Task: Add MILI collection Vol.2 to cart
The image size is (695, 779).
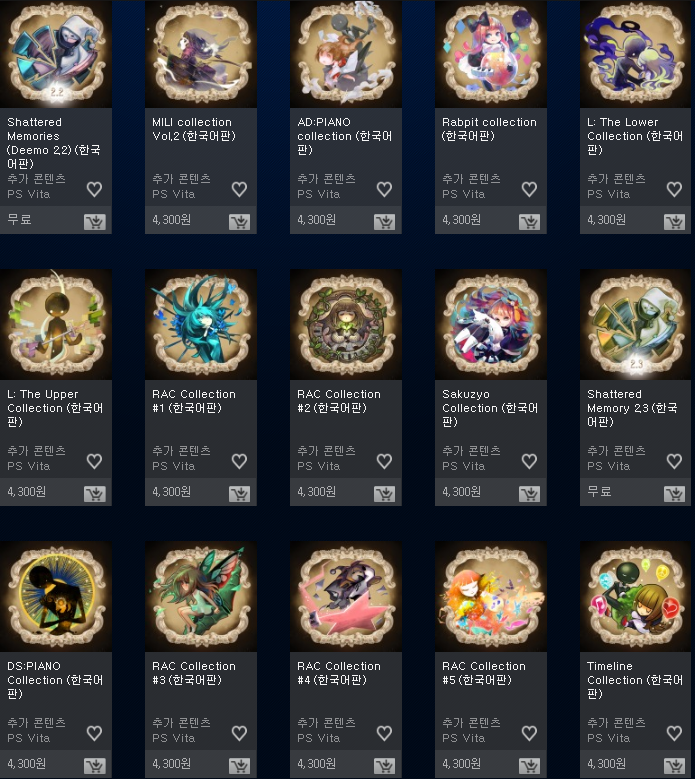Action: pyautogui.click(x=239, y=222)
